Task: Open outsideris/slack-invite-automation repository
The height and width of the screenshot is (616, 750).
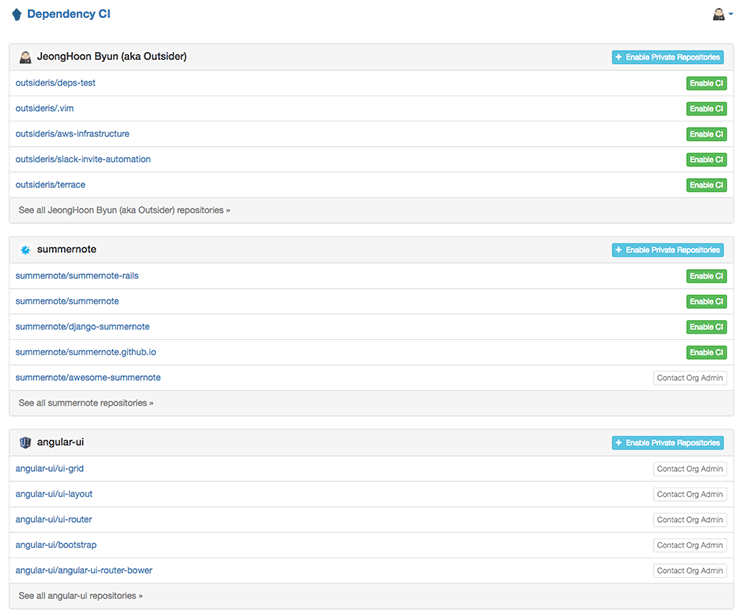Action: coord(83,159)
